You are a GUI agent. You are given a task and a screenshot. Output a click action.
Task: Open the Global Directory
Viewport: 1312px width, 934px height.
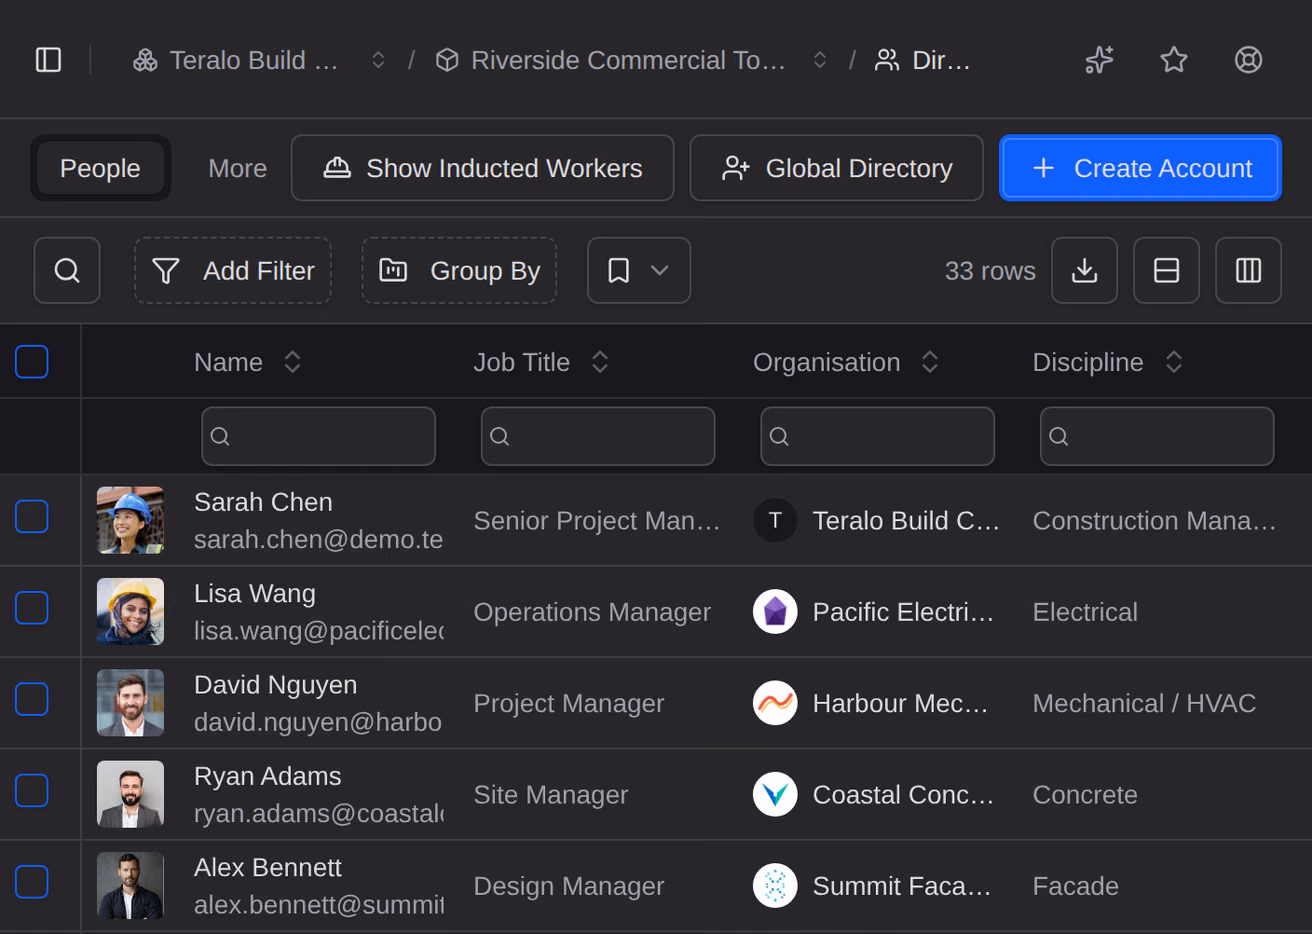pyautogui.click(x=837, y=168)
